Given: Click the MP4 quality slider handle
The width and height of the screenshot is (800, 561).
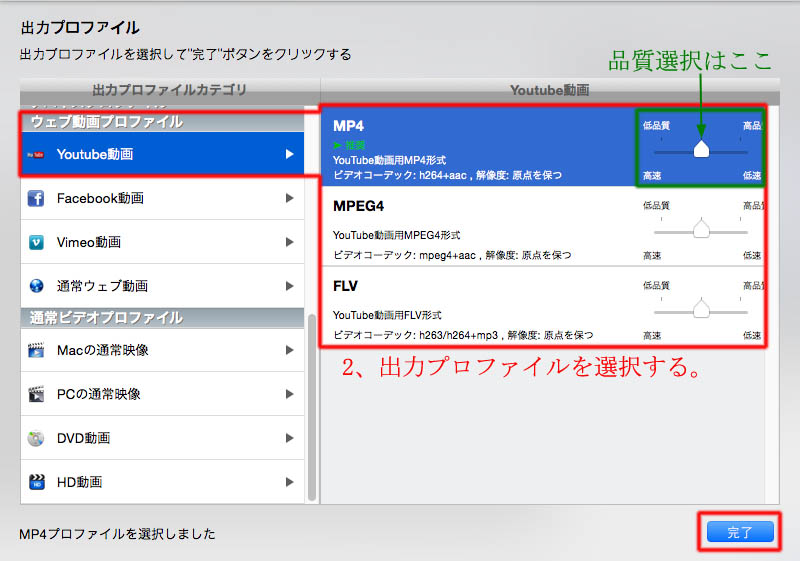Looking at the screenshot, I should pyautogui.click(x=702, y=148).
